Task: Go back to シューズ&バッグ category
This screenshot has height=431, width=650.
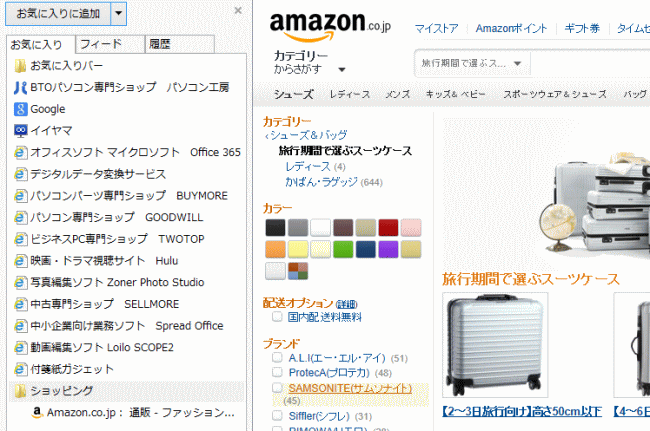Action: [x=306, y=135]
